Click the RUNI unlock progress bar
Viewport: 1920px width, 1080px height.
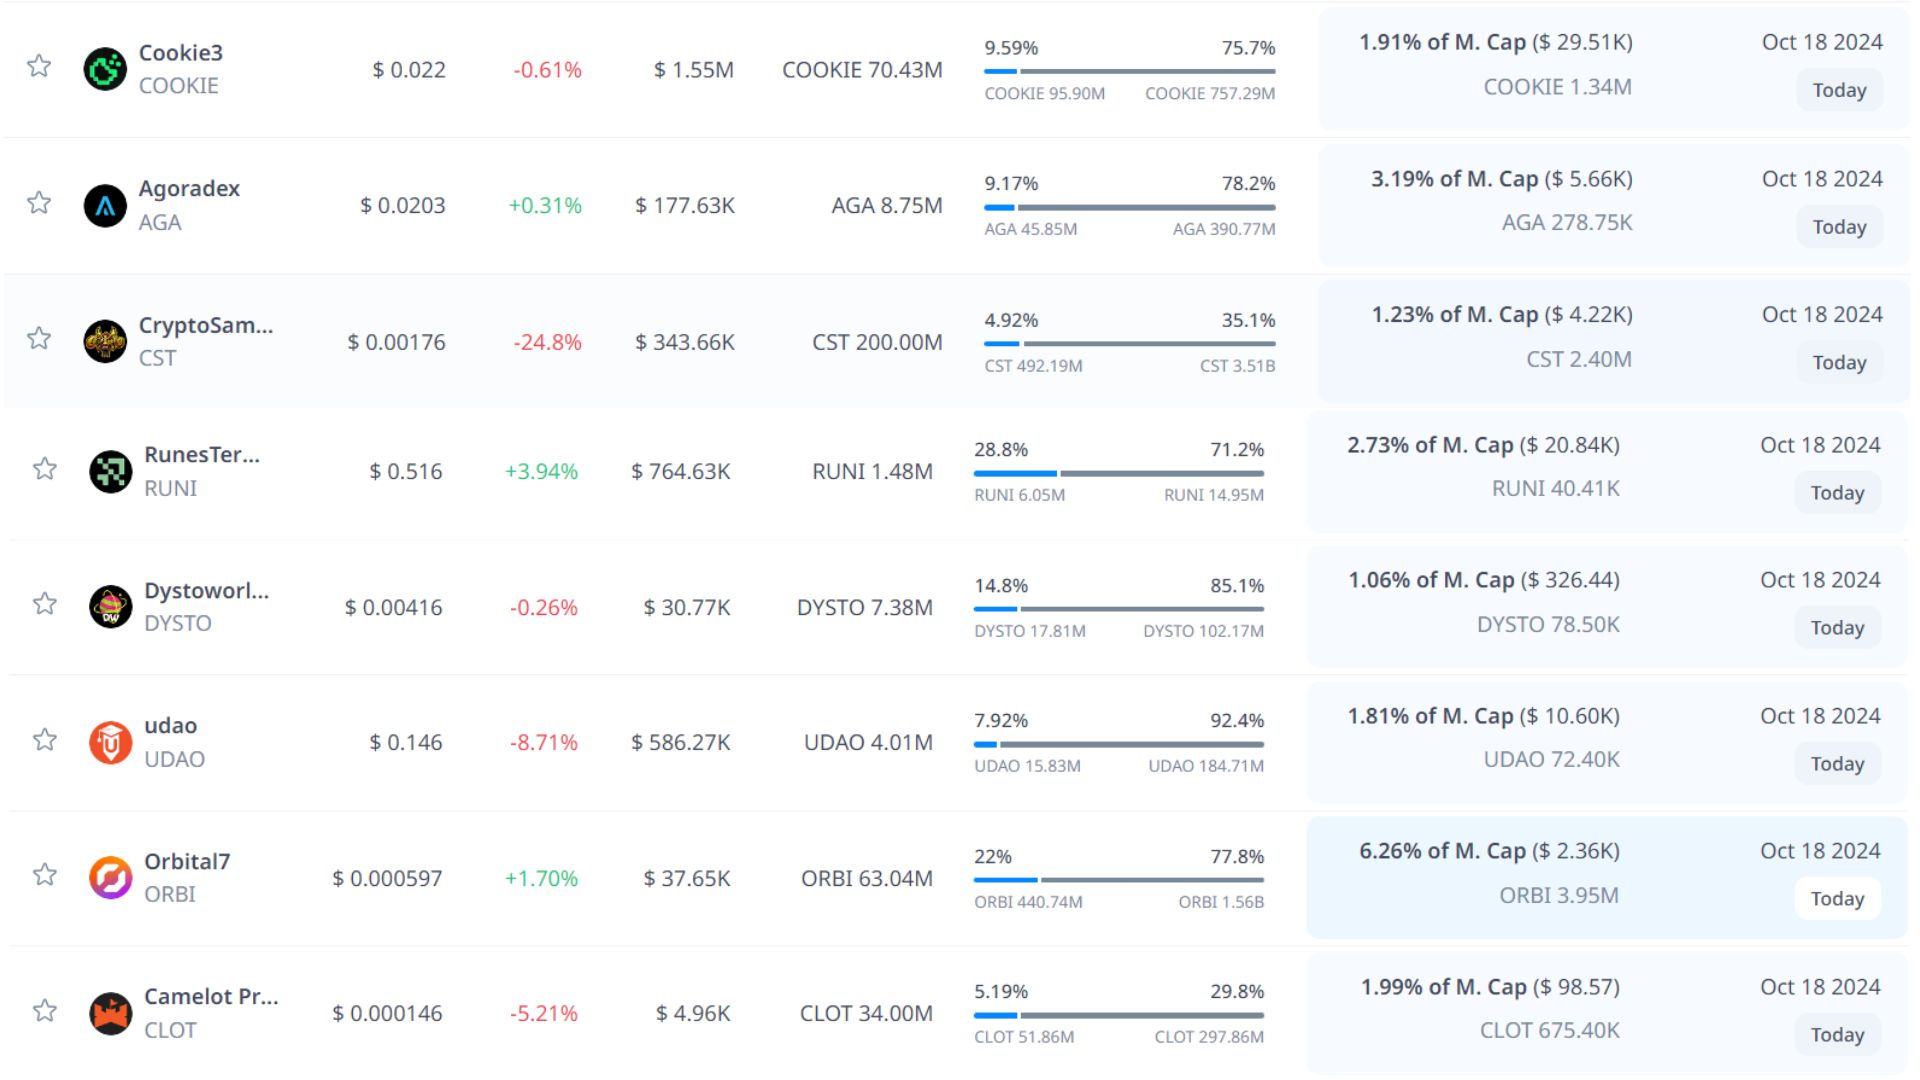pos(1118,473)
